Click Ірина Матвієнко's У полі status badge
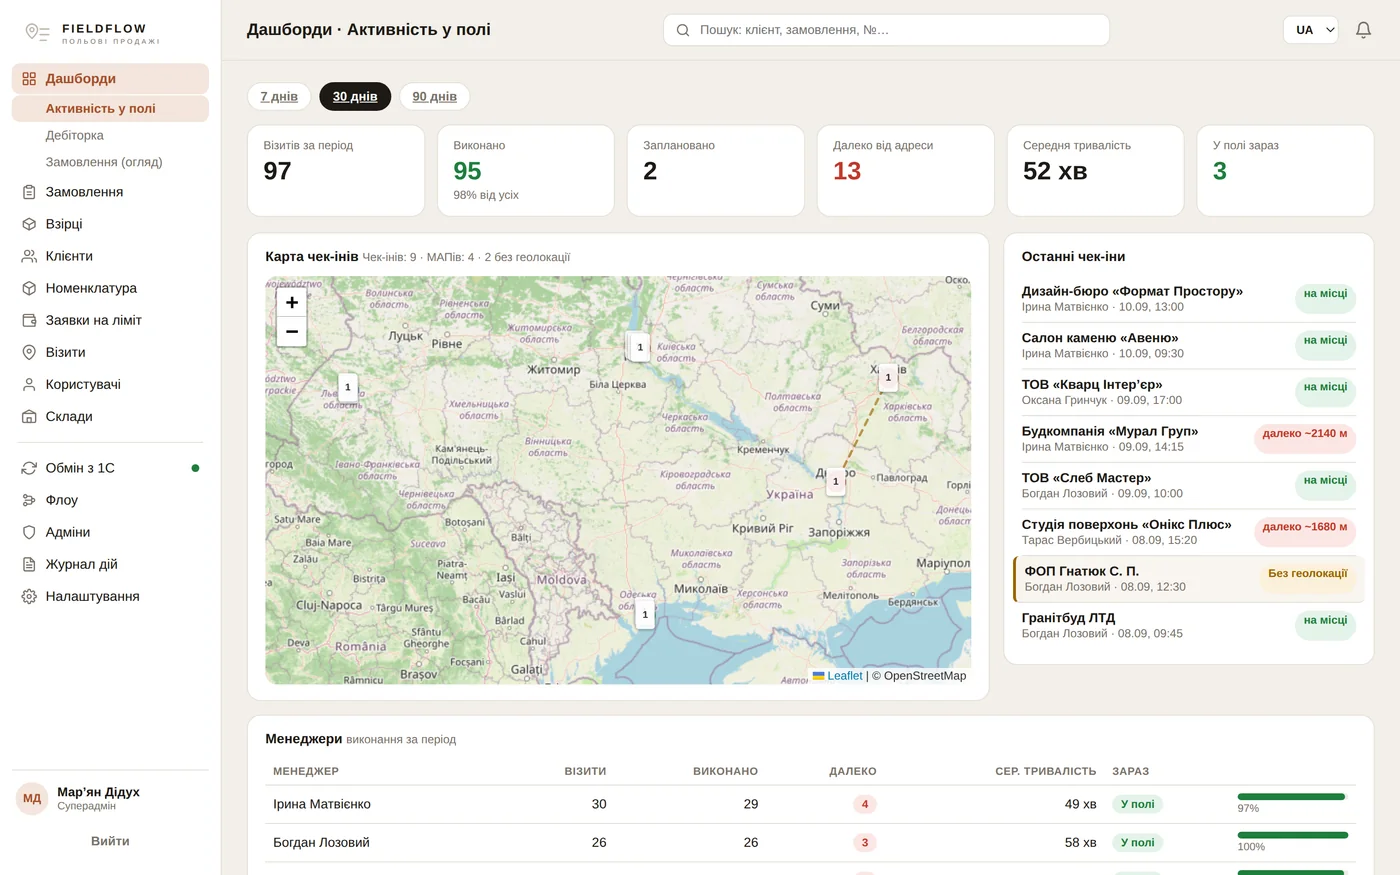The height and width of the screenshot is (875, 1400). [x=1137, y=804]
